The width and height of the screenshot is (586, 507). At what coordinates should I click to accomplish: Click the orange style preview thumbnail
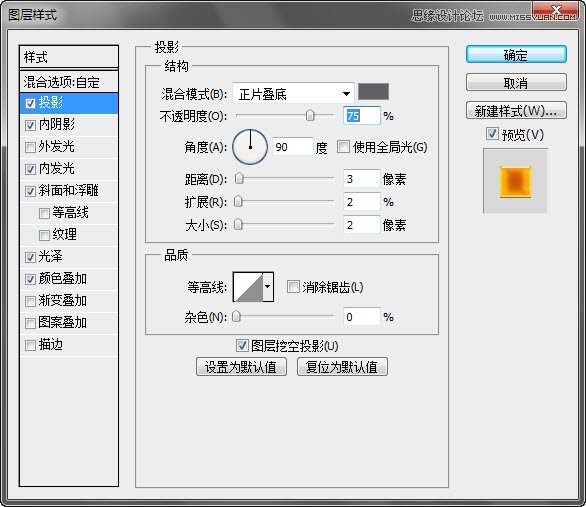point(515,182)
